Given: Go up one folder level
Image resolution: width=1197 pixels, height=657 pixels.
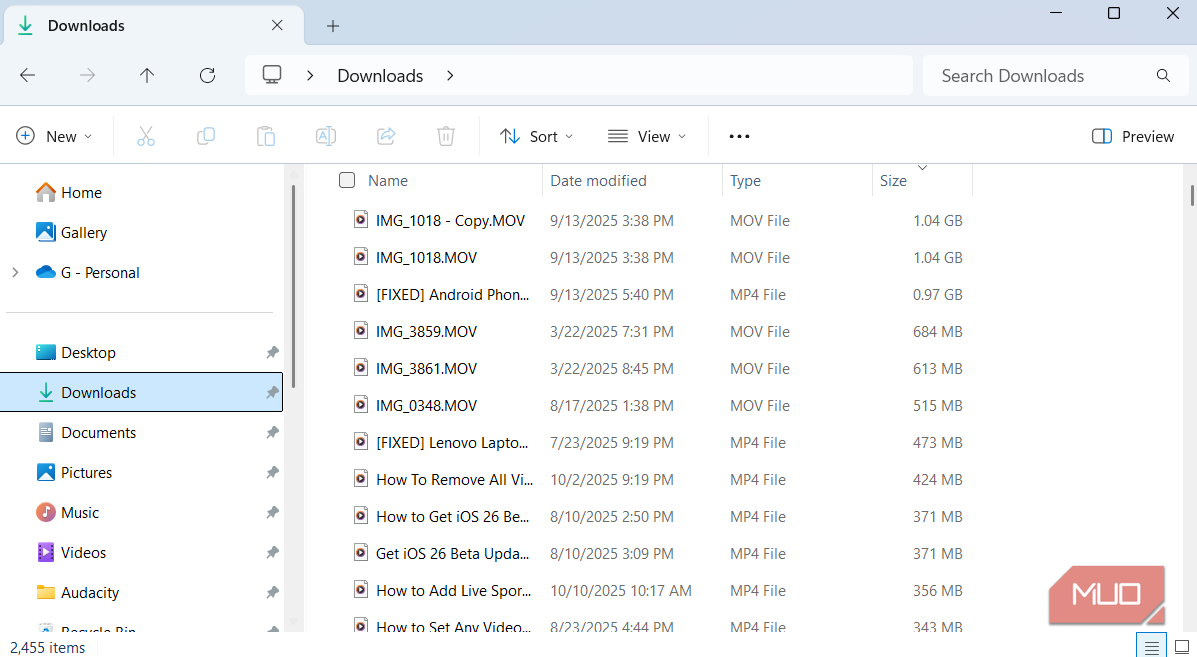Looking at the screenshot, I should pos(147,75).
